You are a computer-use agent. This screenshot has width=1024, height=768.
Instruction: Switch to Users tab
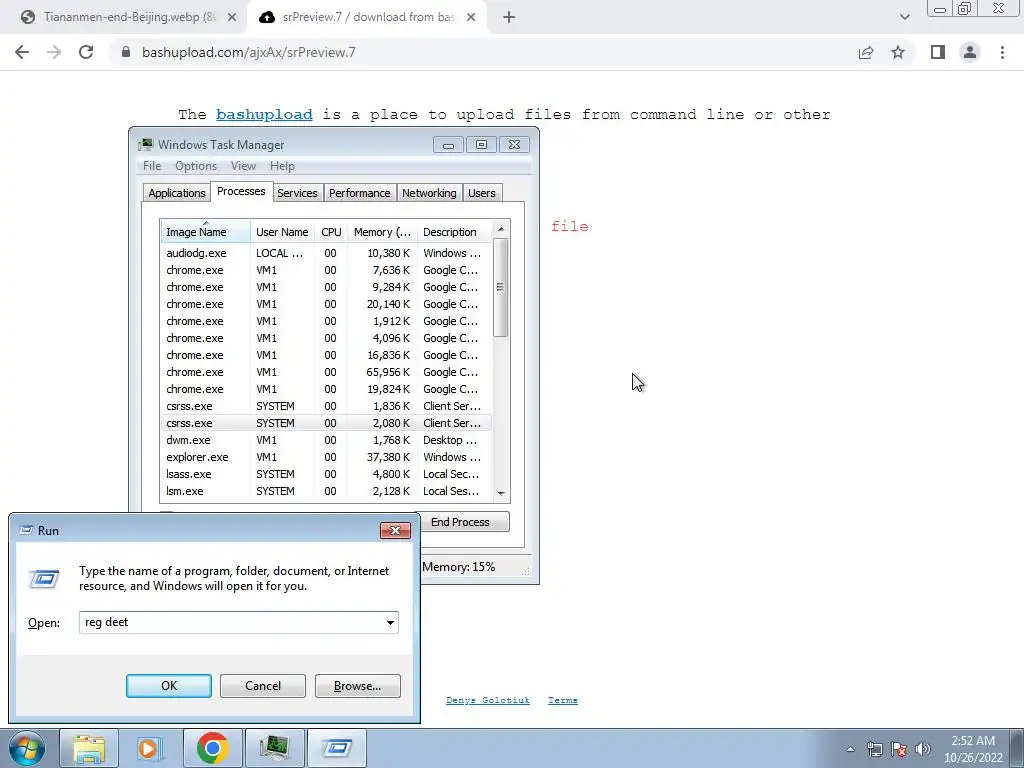[482, 193]
